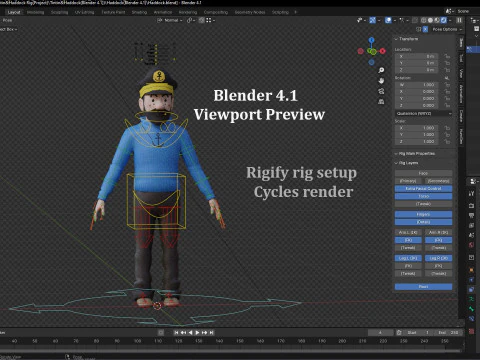Toggle show overlays in viewport header

[388, 20]
